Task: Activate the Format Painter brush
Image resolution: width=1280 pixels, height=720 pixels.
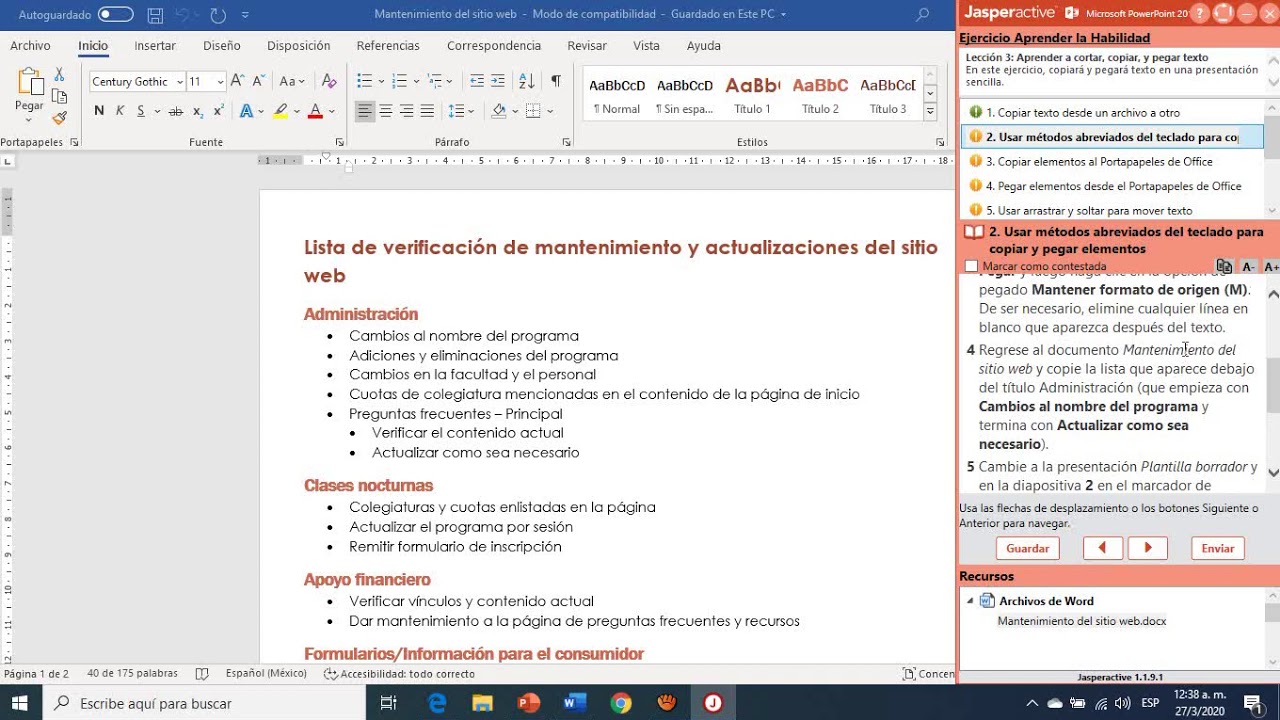Action: pos(59,117)
